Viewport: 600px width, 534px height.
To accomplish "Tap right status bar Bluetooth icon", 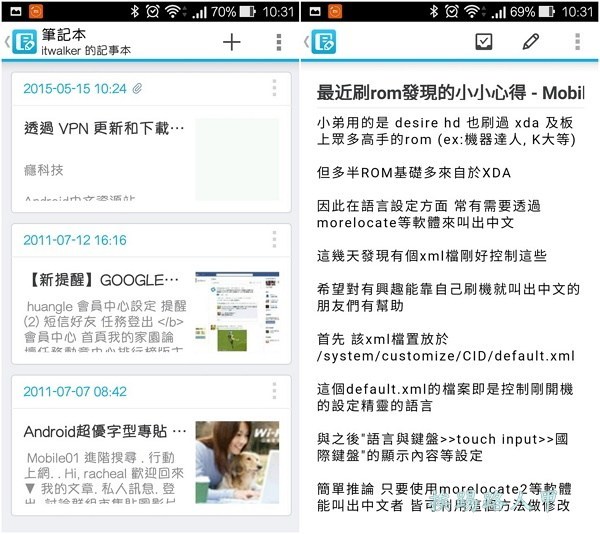I will tap(434, 11).
